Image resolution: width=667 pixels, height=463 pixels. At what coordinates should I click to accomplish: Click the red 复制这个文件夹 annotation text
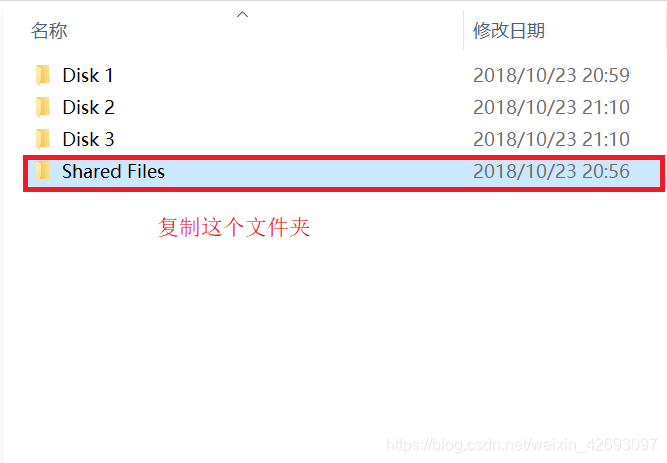pos(234,227)
